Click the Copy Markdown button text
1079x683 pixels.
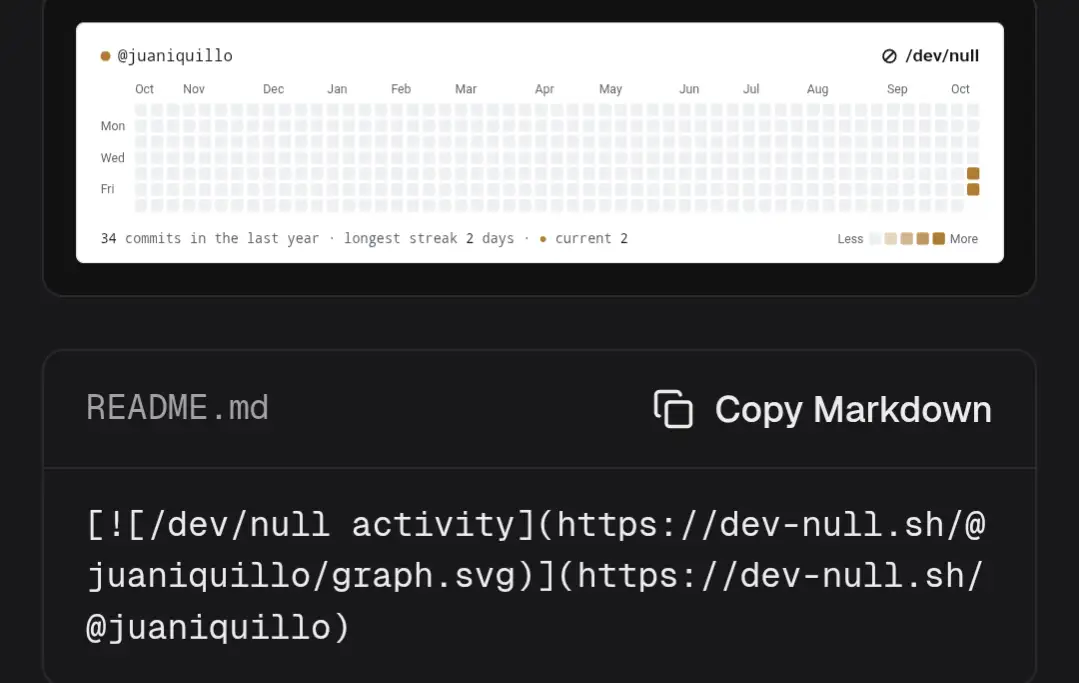click(x=853, y=410)
